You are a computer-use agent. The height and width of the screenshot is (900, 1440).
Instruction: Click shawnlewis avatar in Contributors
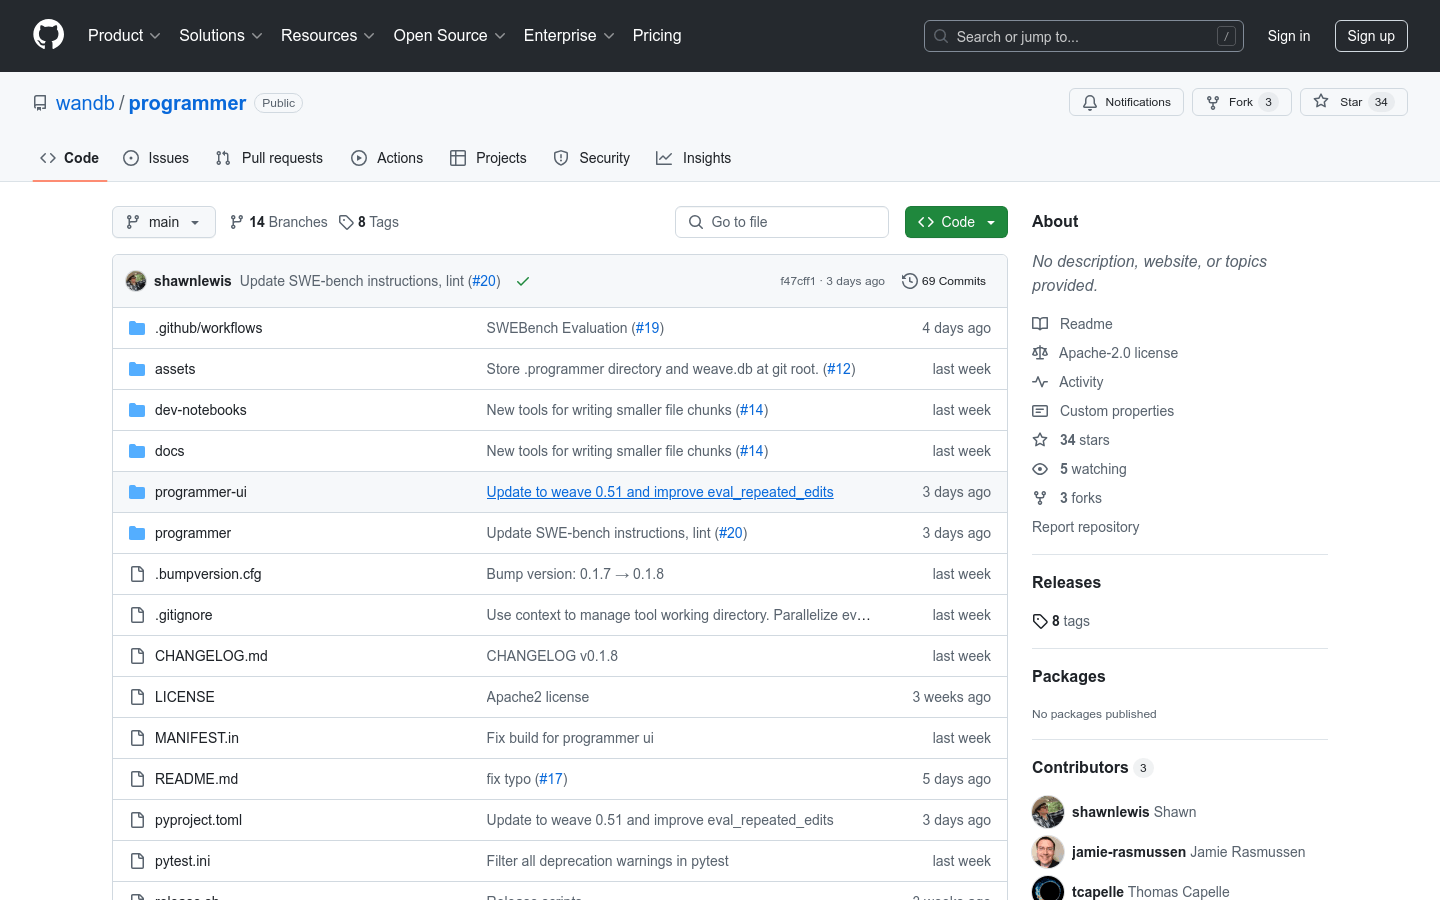click(x=1048, y=812)
